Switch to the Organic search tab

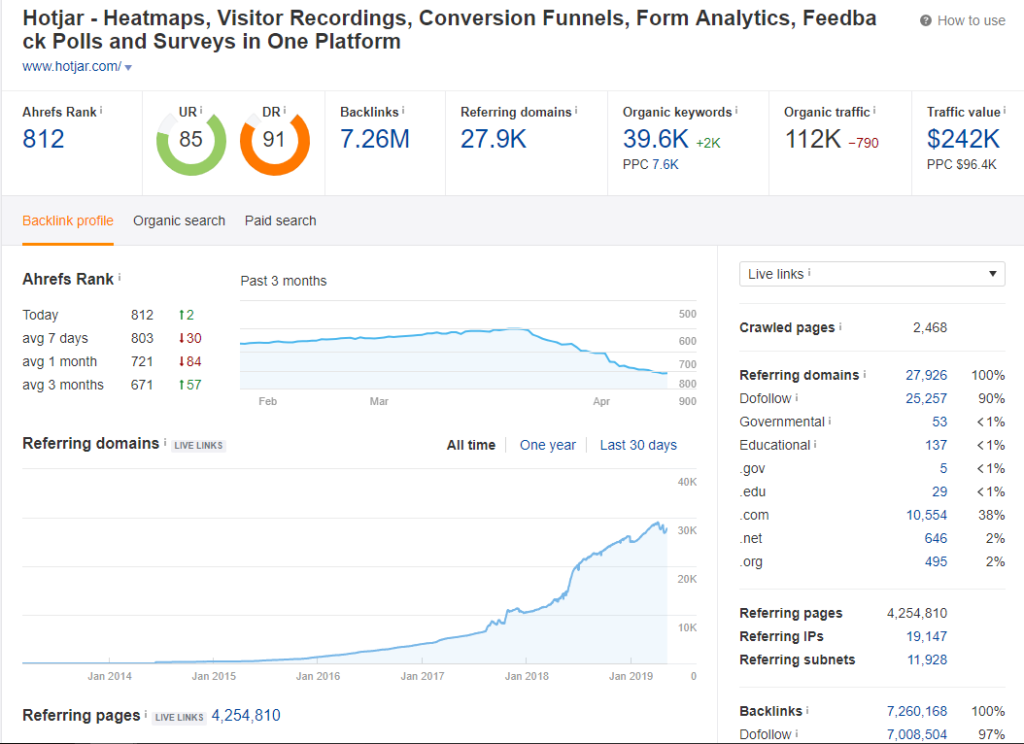coord(179,220)
